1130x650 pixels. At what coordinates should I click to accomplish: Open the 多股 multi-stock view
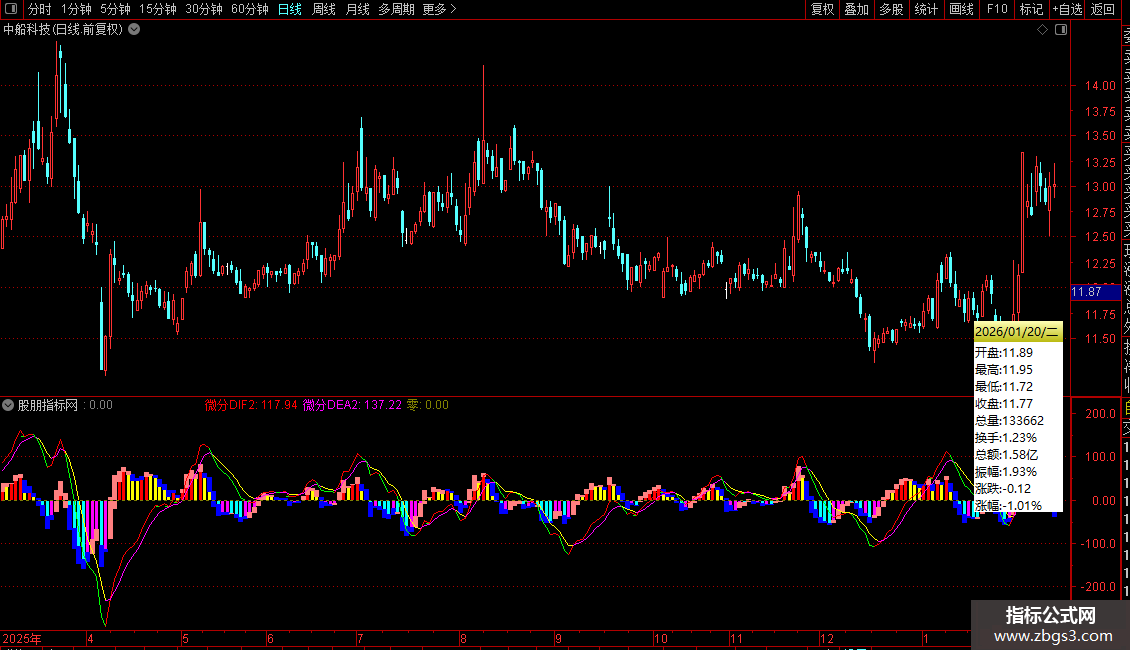(891, 9)
